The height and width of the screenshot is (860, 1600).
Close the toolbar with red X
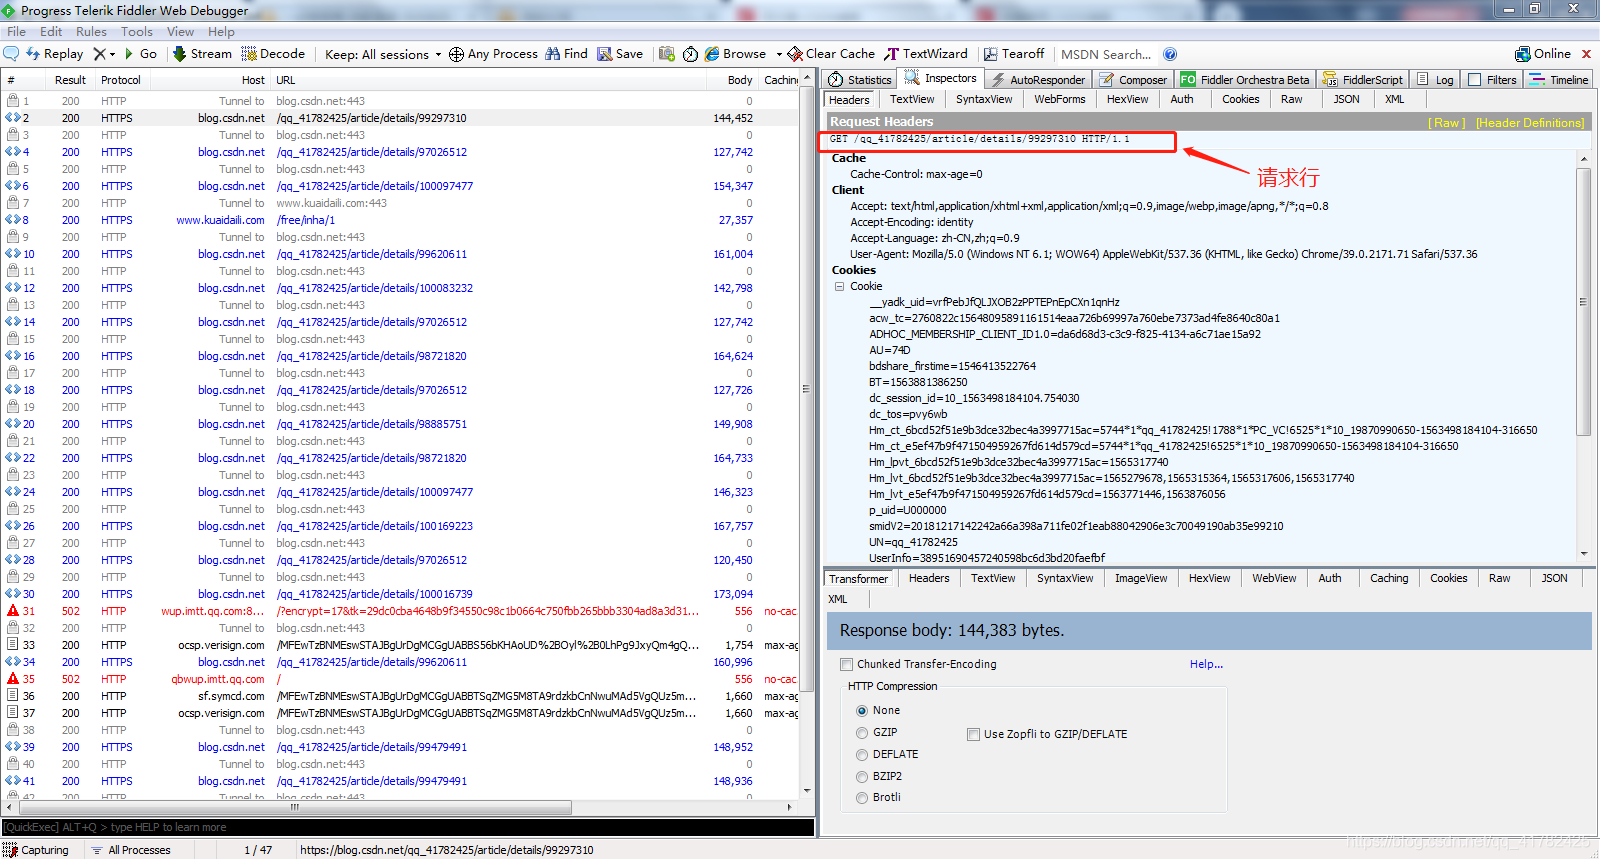pos(1586,54)
